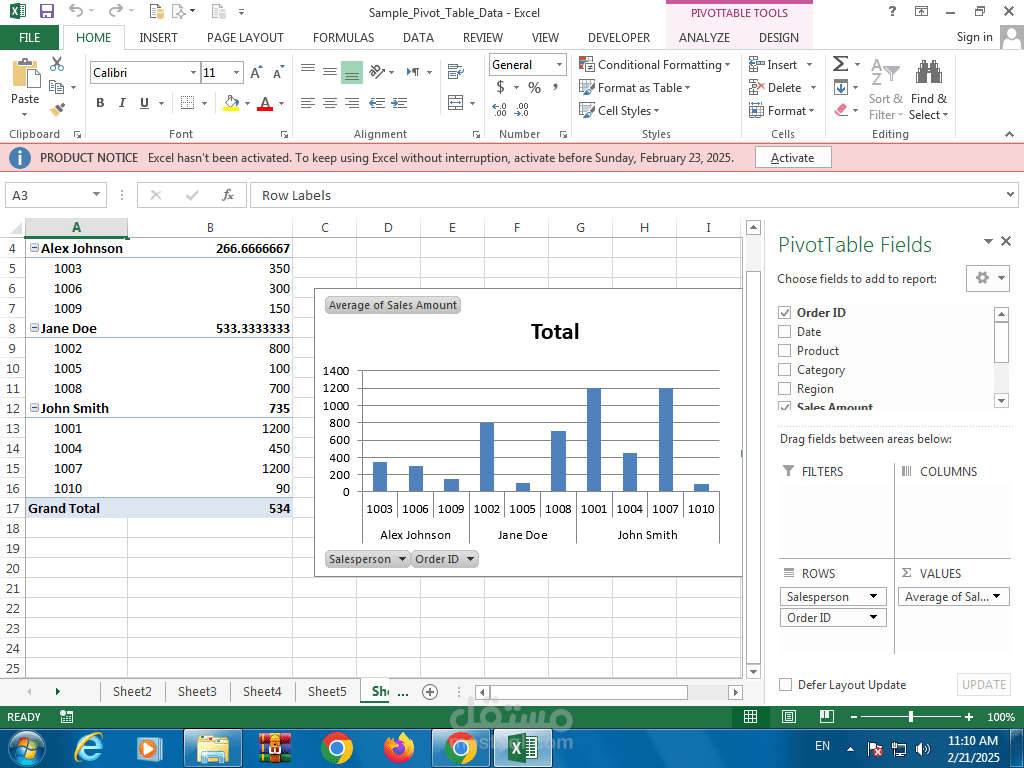
Task: Click the Activate button in notice bar
Action: tap(793, 157)
